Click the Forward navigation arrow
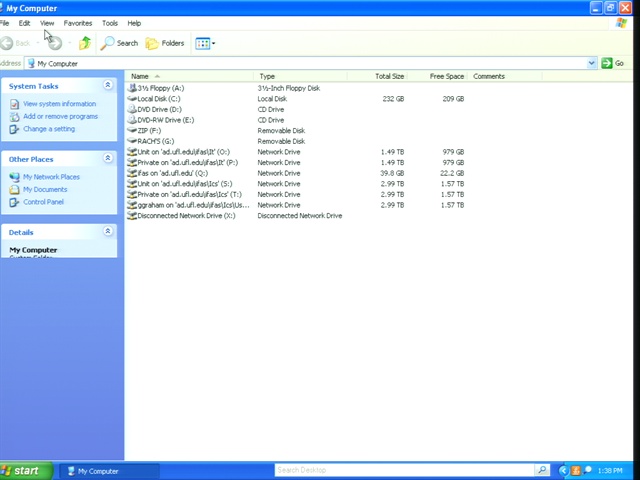640x480 pixels. pyautogui.click(x=55, y=43)
